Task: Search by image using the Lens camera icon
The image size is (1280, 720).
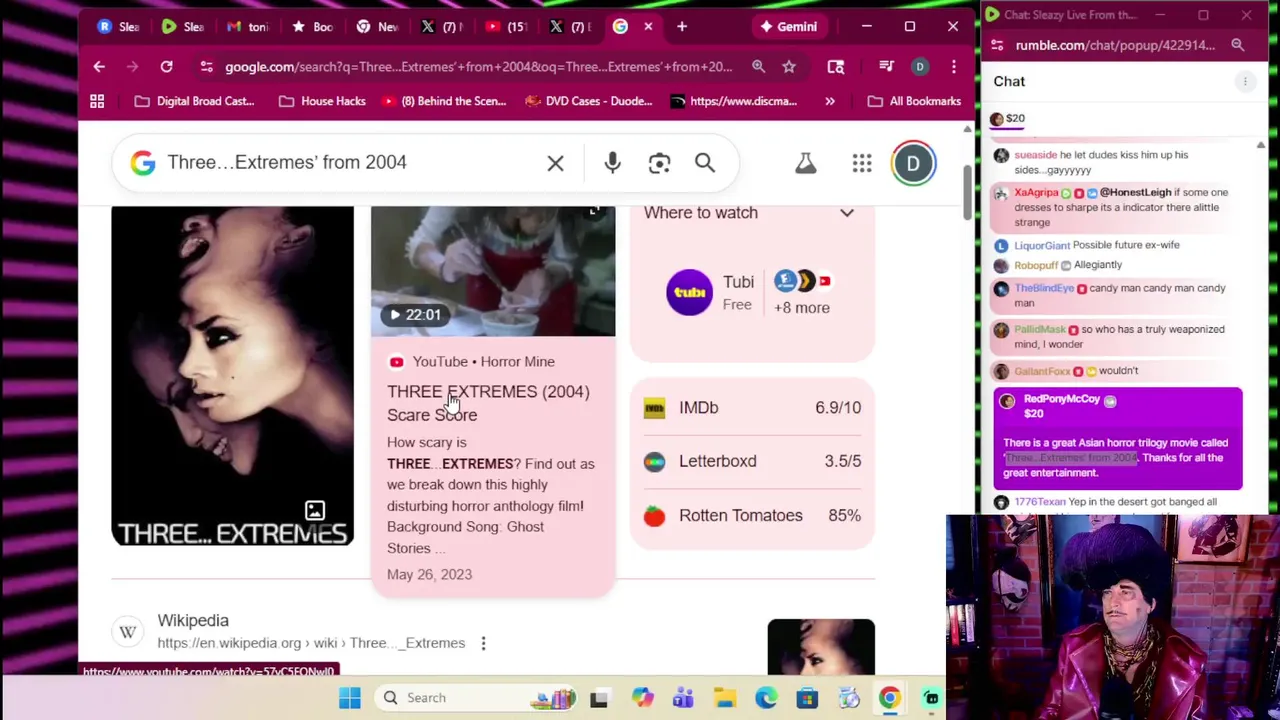Action: pyautogui.click(x=659, y=163)
